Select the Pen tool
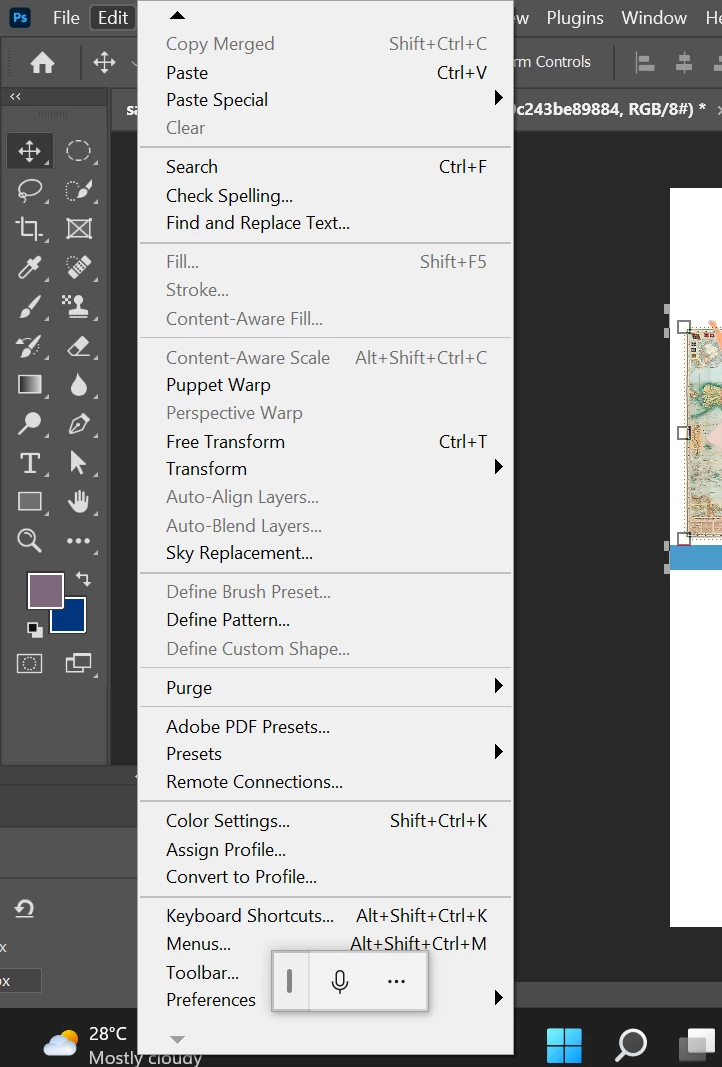The height and width of the screenshot is (1067, 722). pos(78,424)
